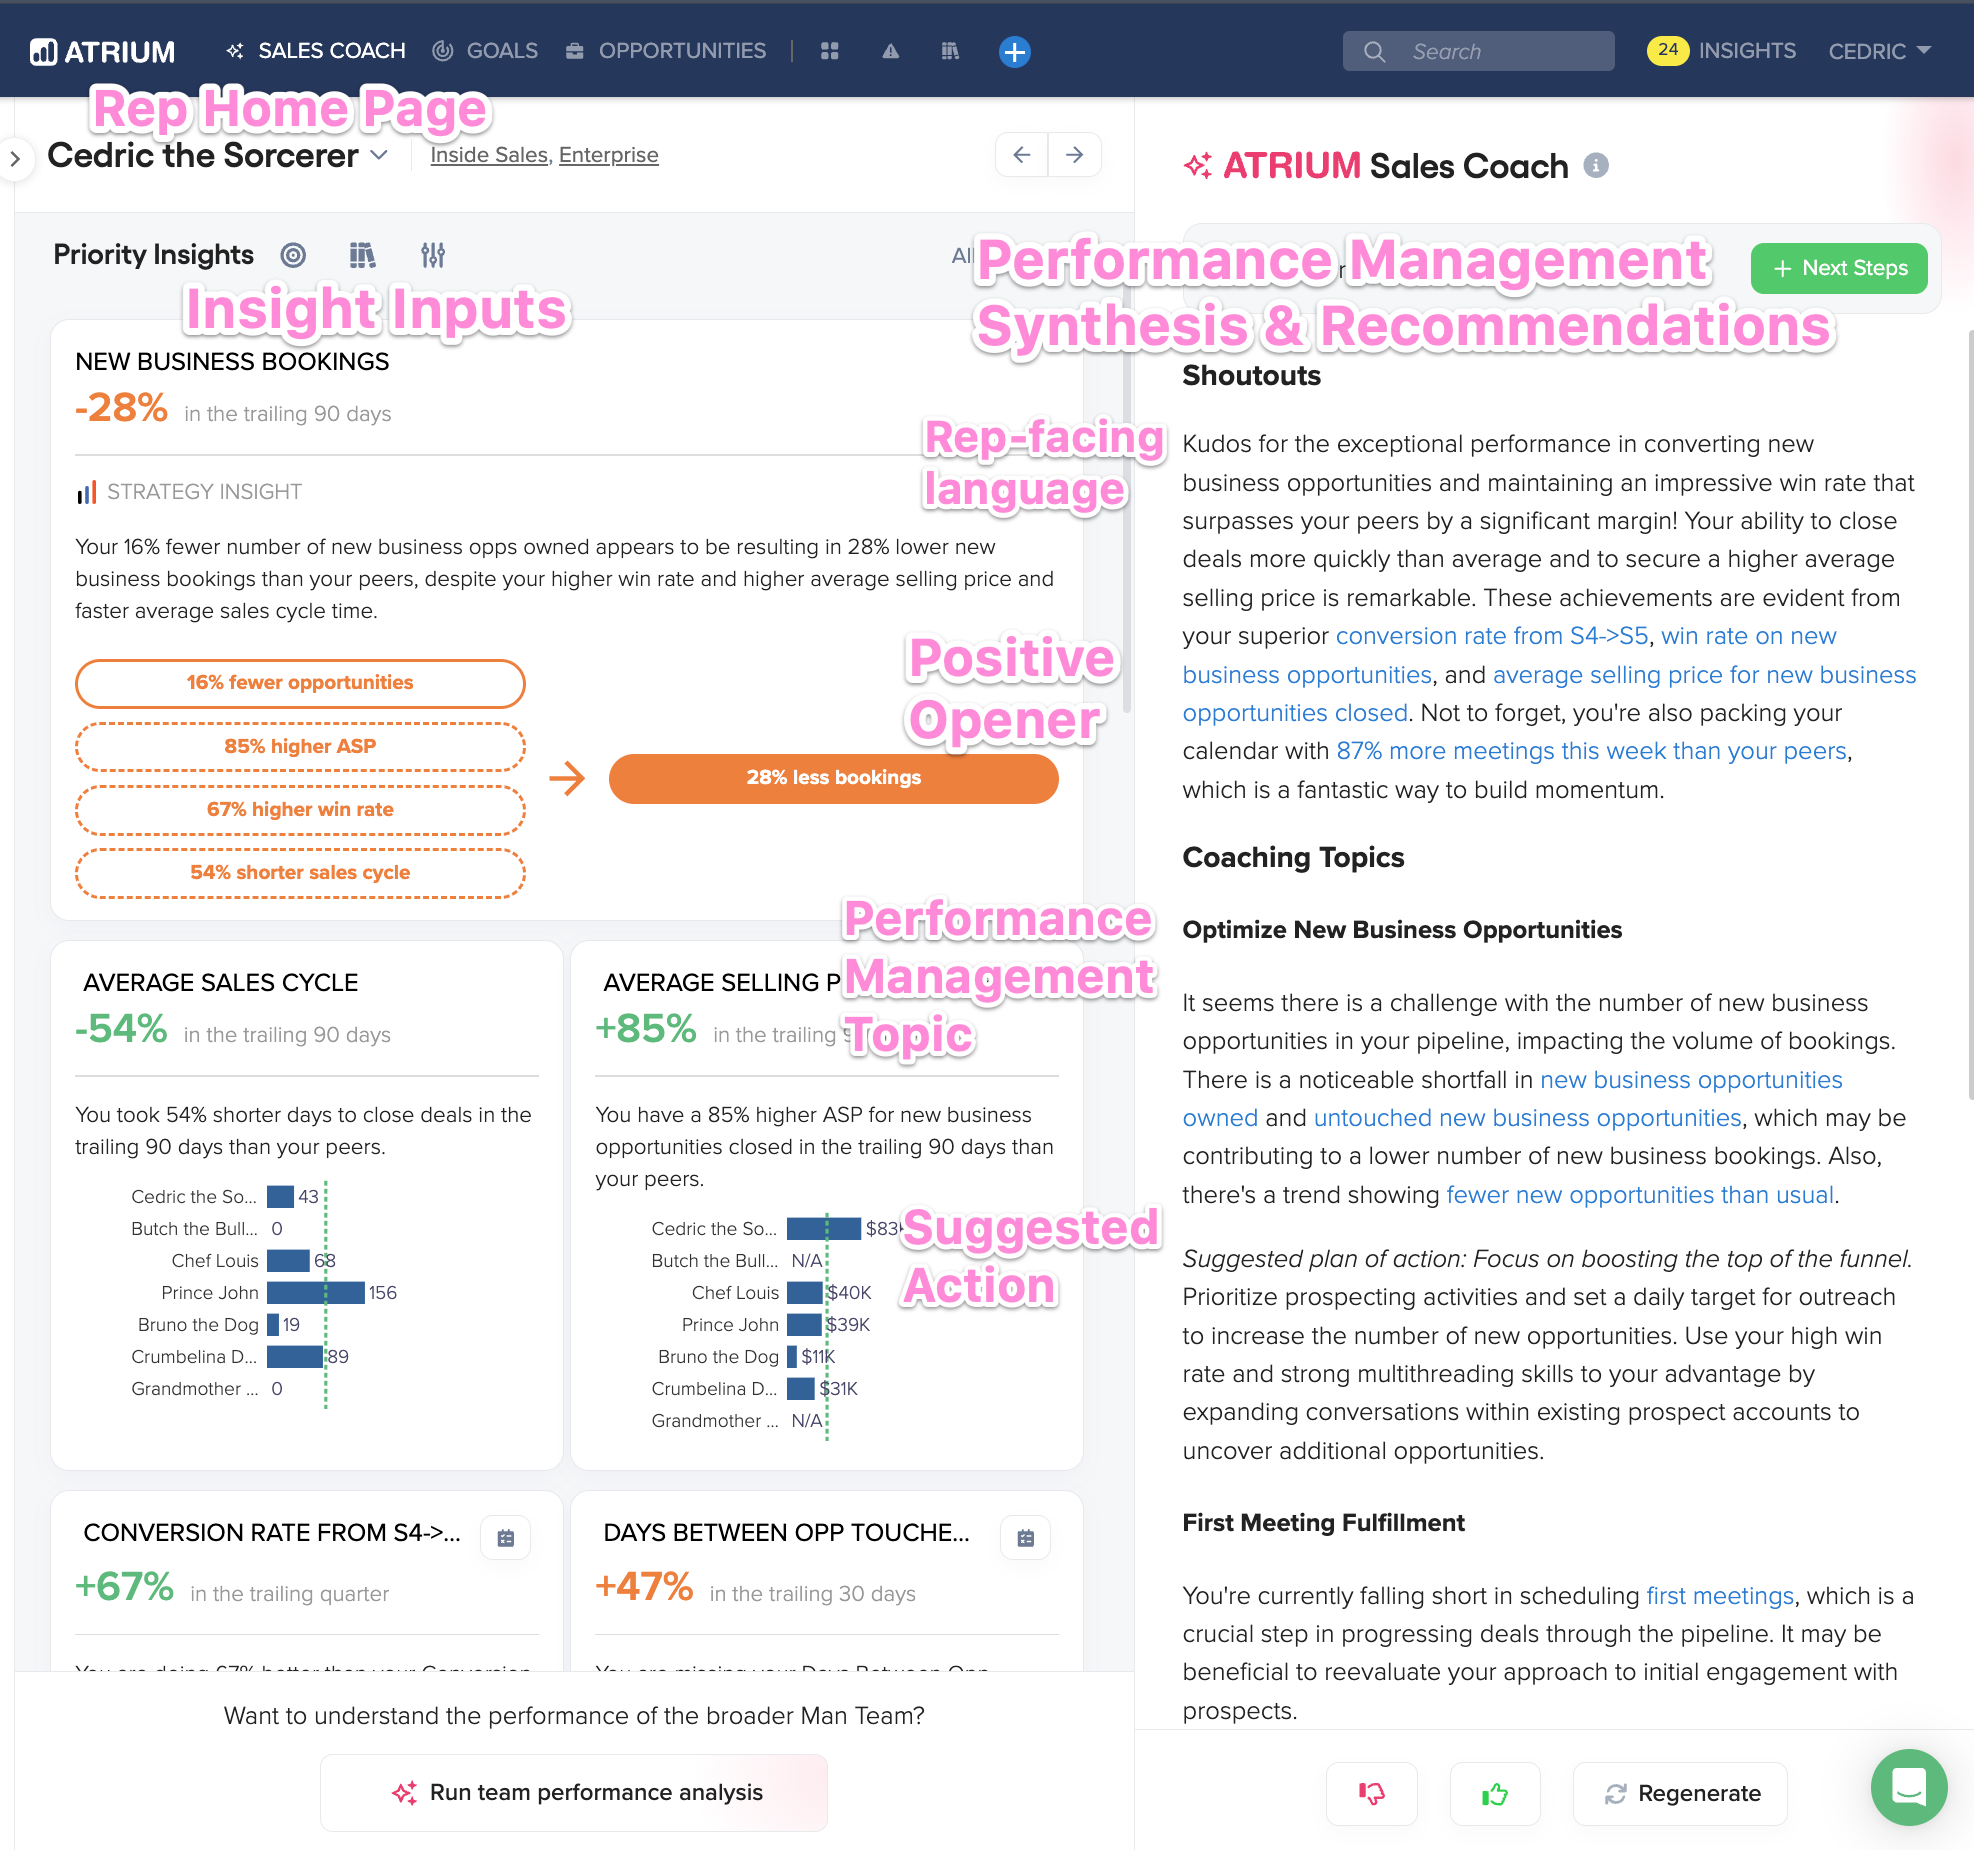Follow the Inside Sales link
Viewport: 1974px width, 1850px height.
click(x=489, y=155)
